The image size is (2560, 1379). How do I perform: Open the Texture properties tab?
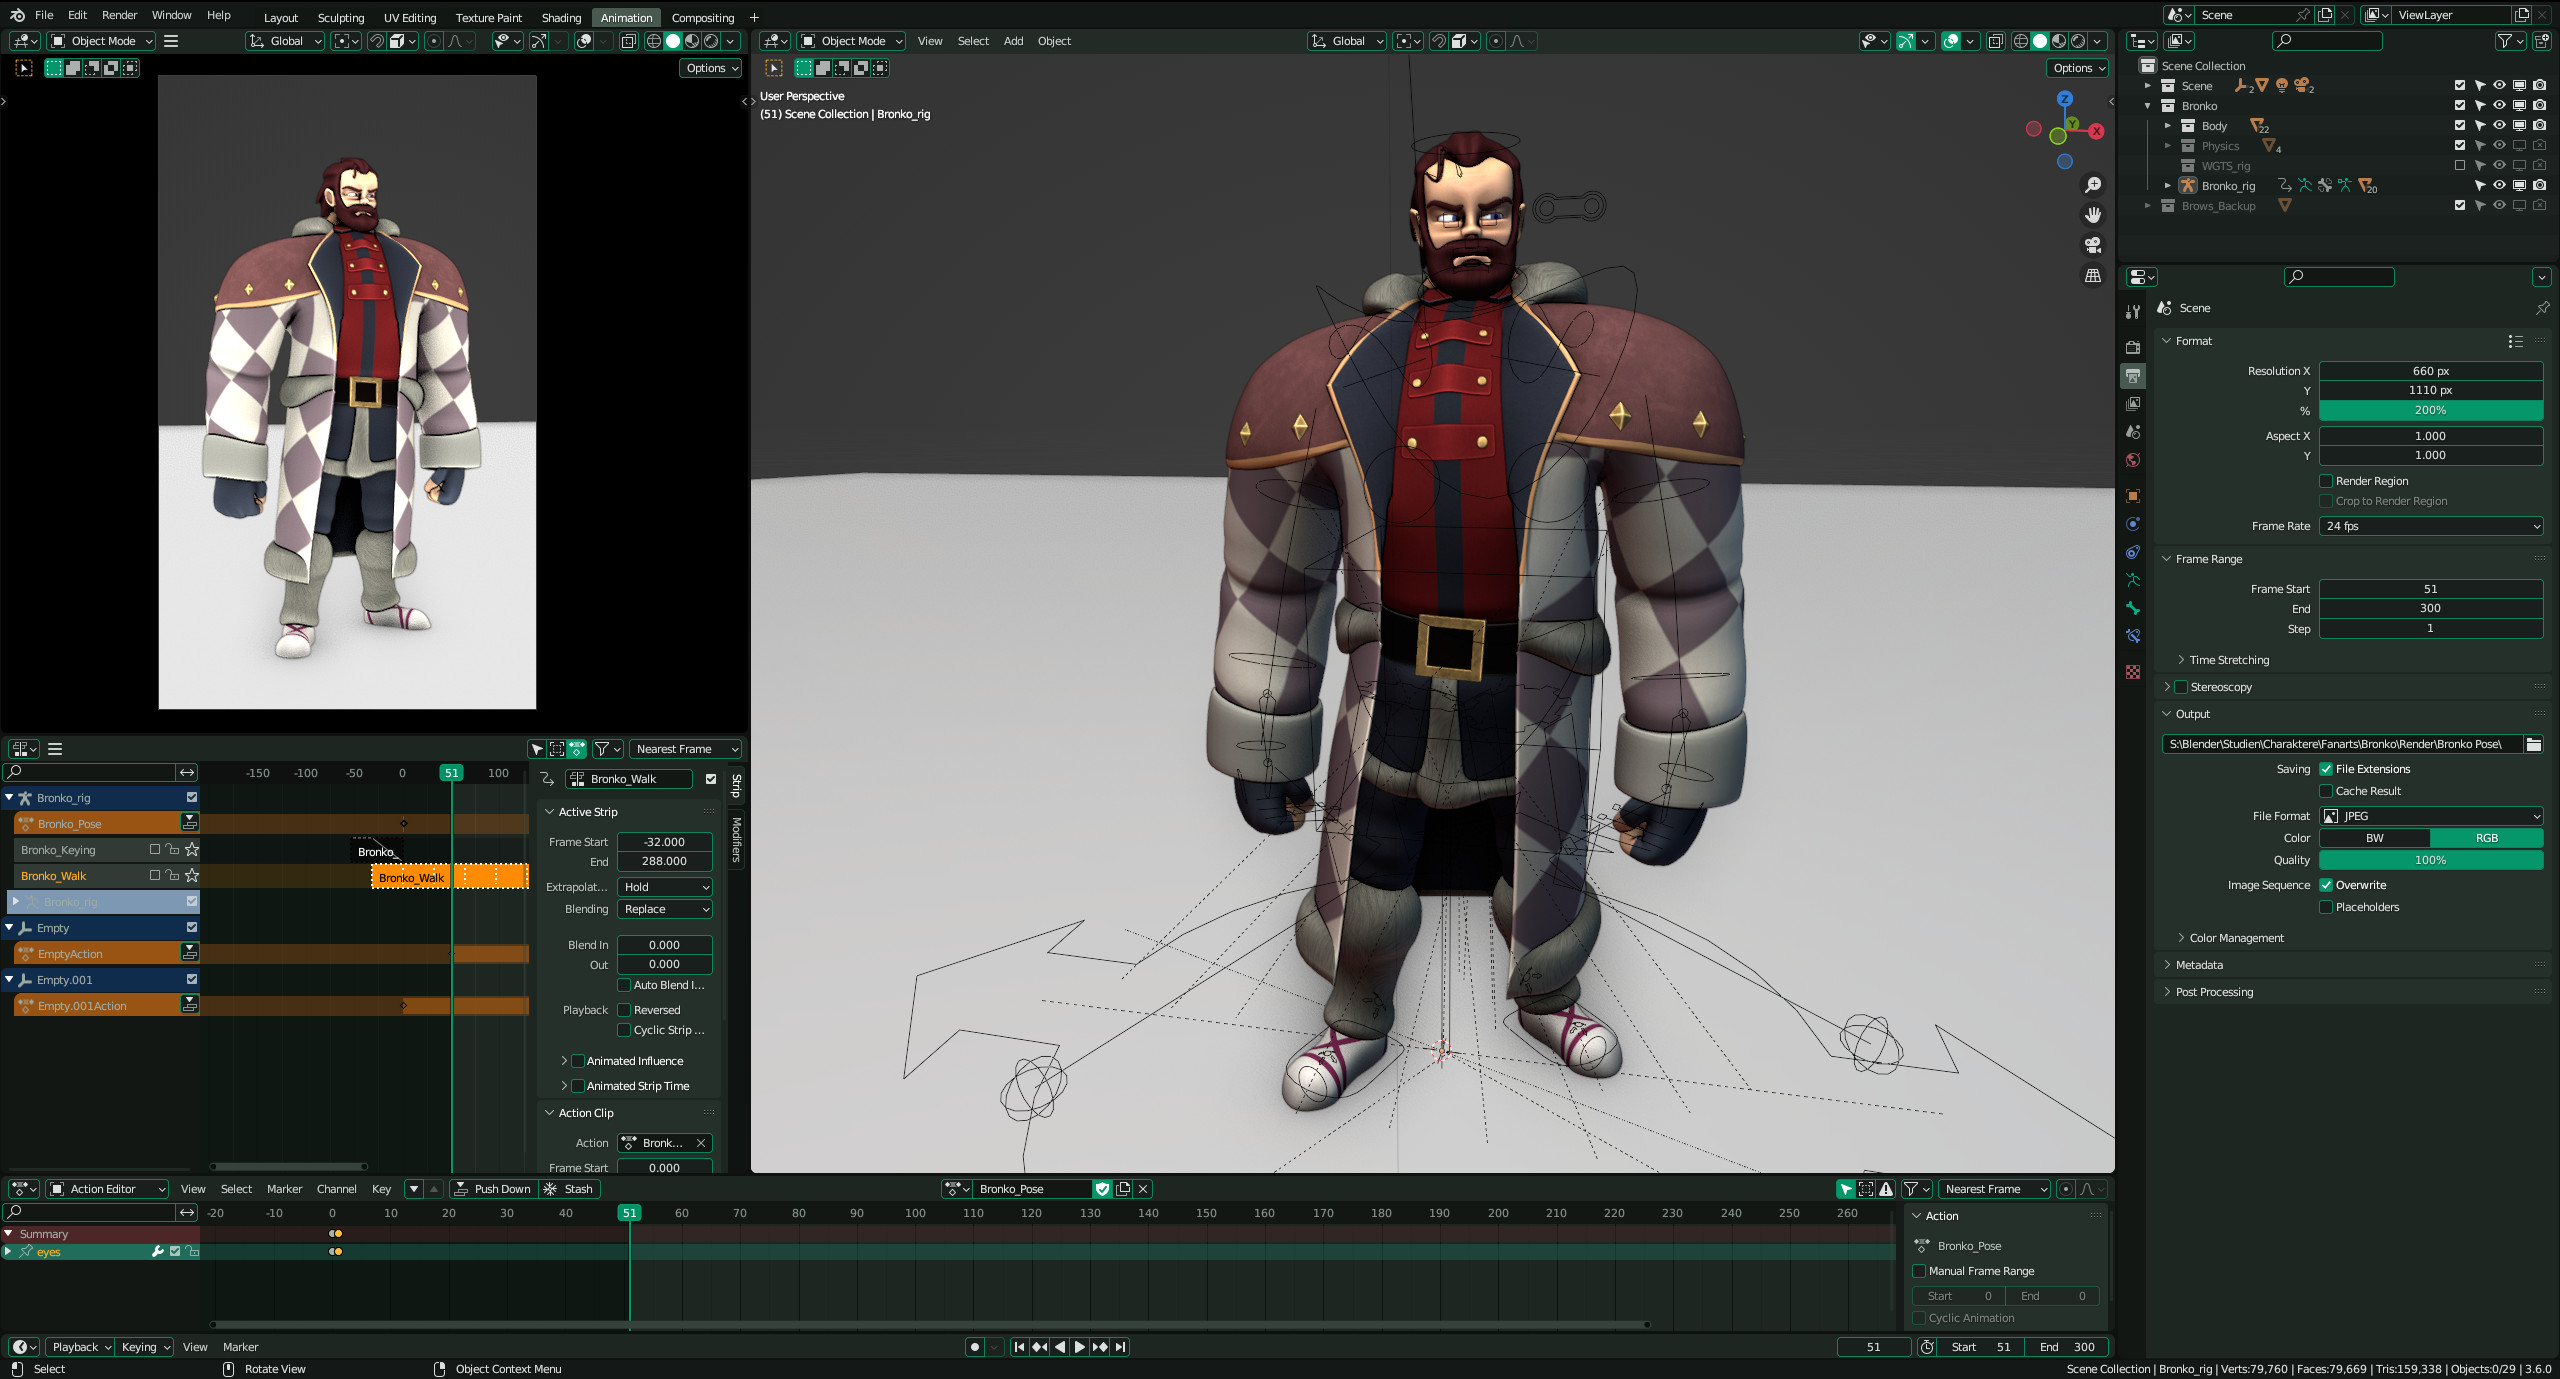[x=2133, y=672]
